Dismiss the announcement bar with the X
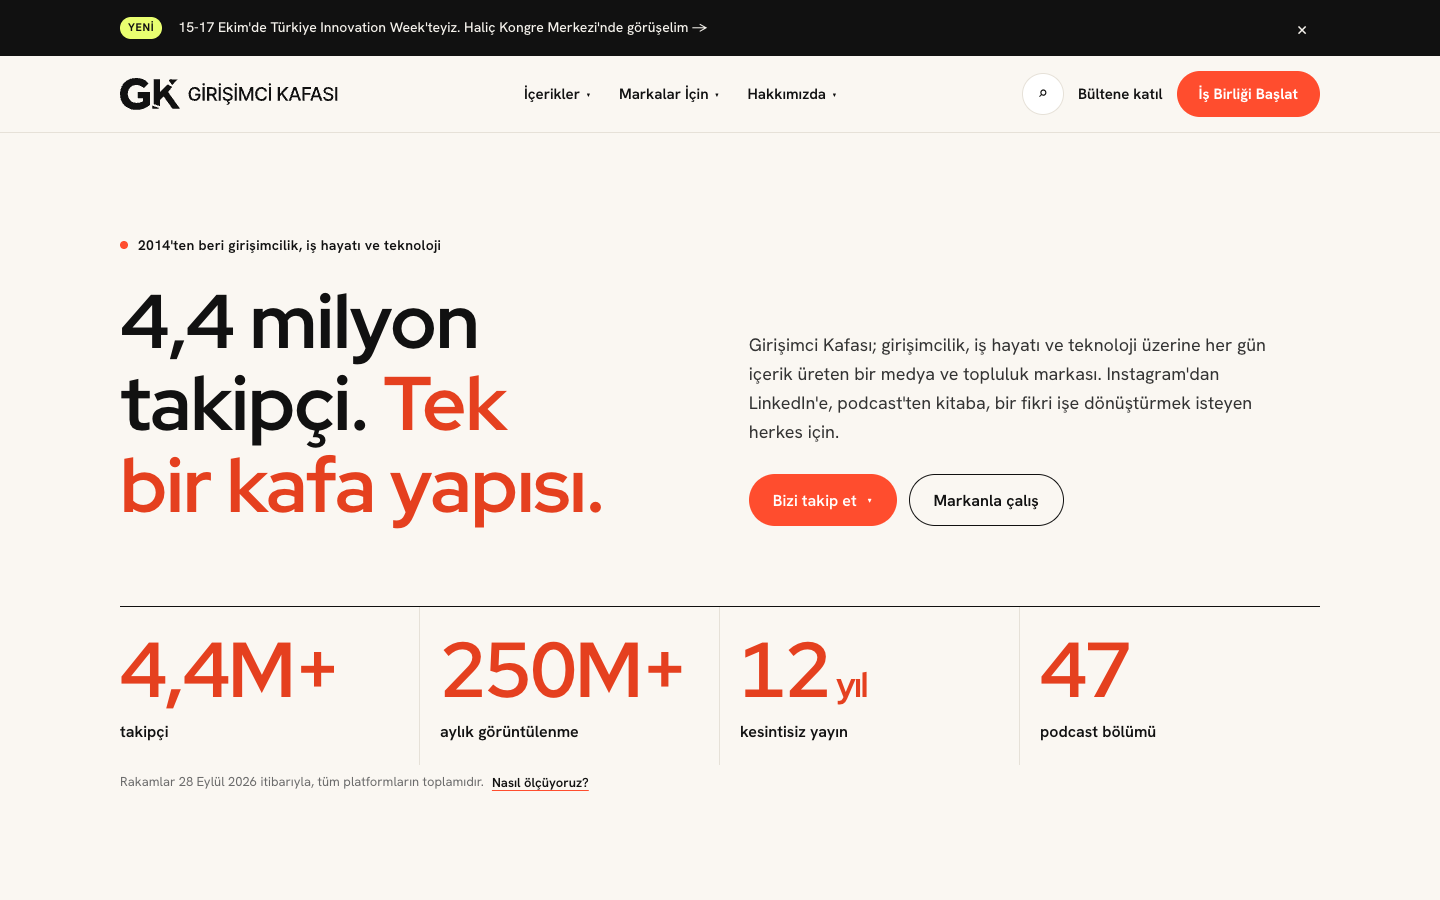 point(1302,29)
